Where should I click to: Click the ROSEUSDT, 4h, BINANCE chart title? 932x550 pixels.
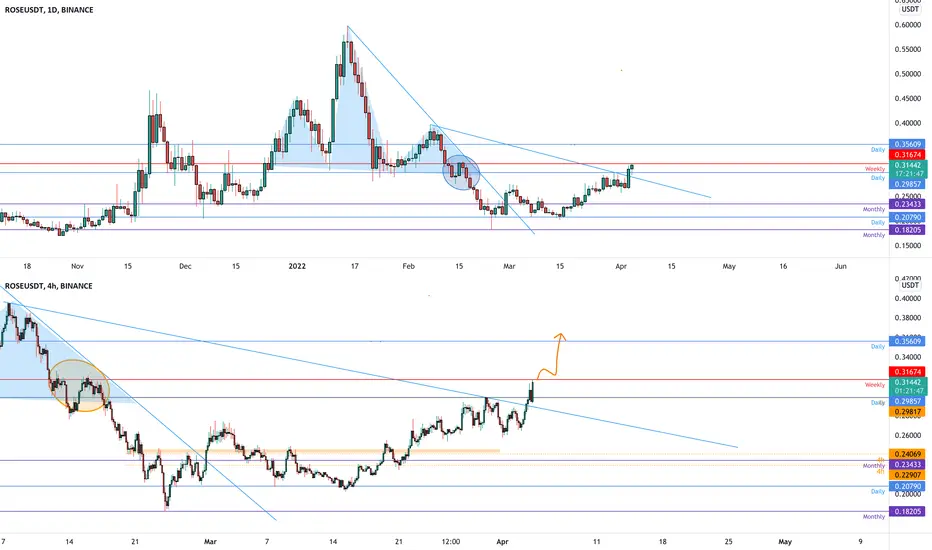[x=49, y=286]
